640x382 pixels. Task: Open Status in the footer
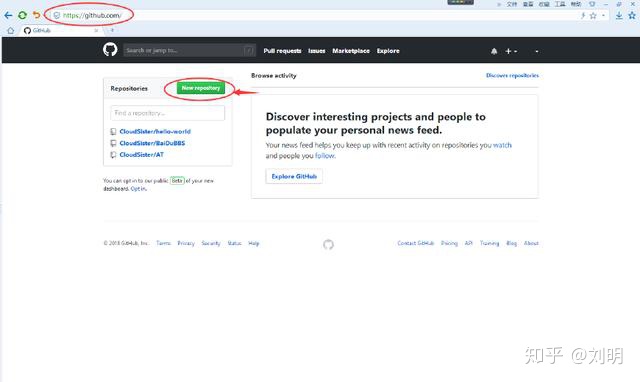tap(234, 243)
